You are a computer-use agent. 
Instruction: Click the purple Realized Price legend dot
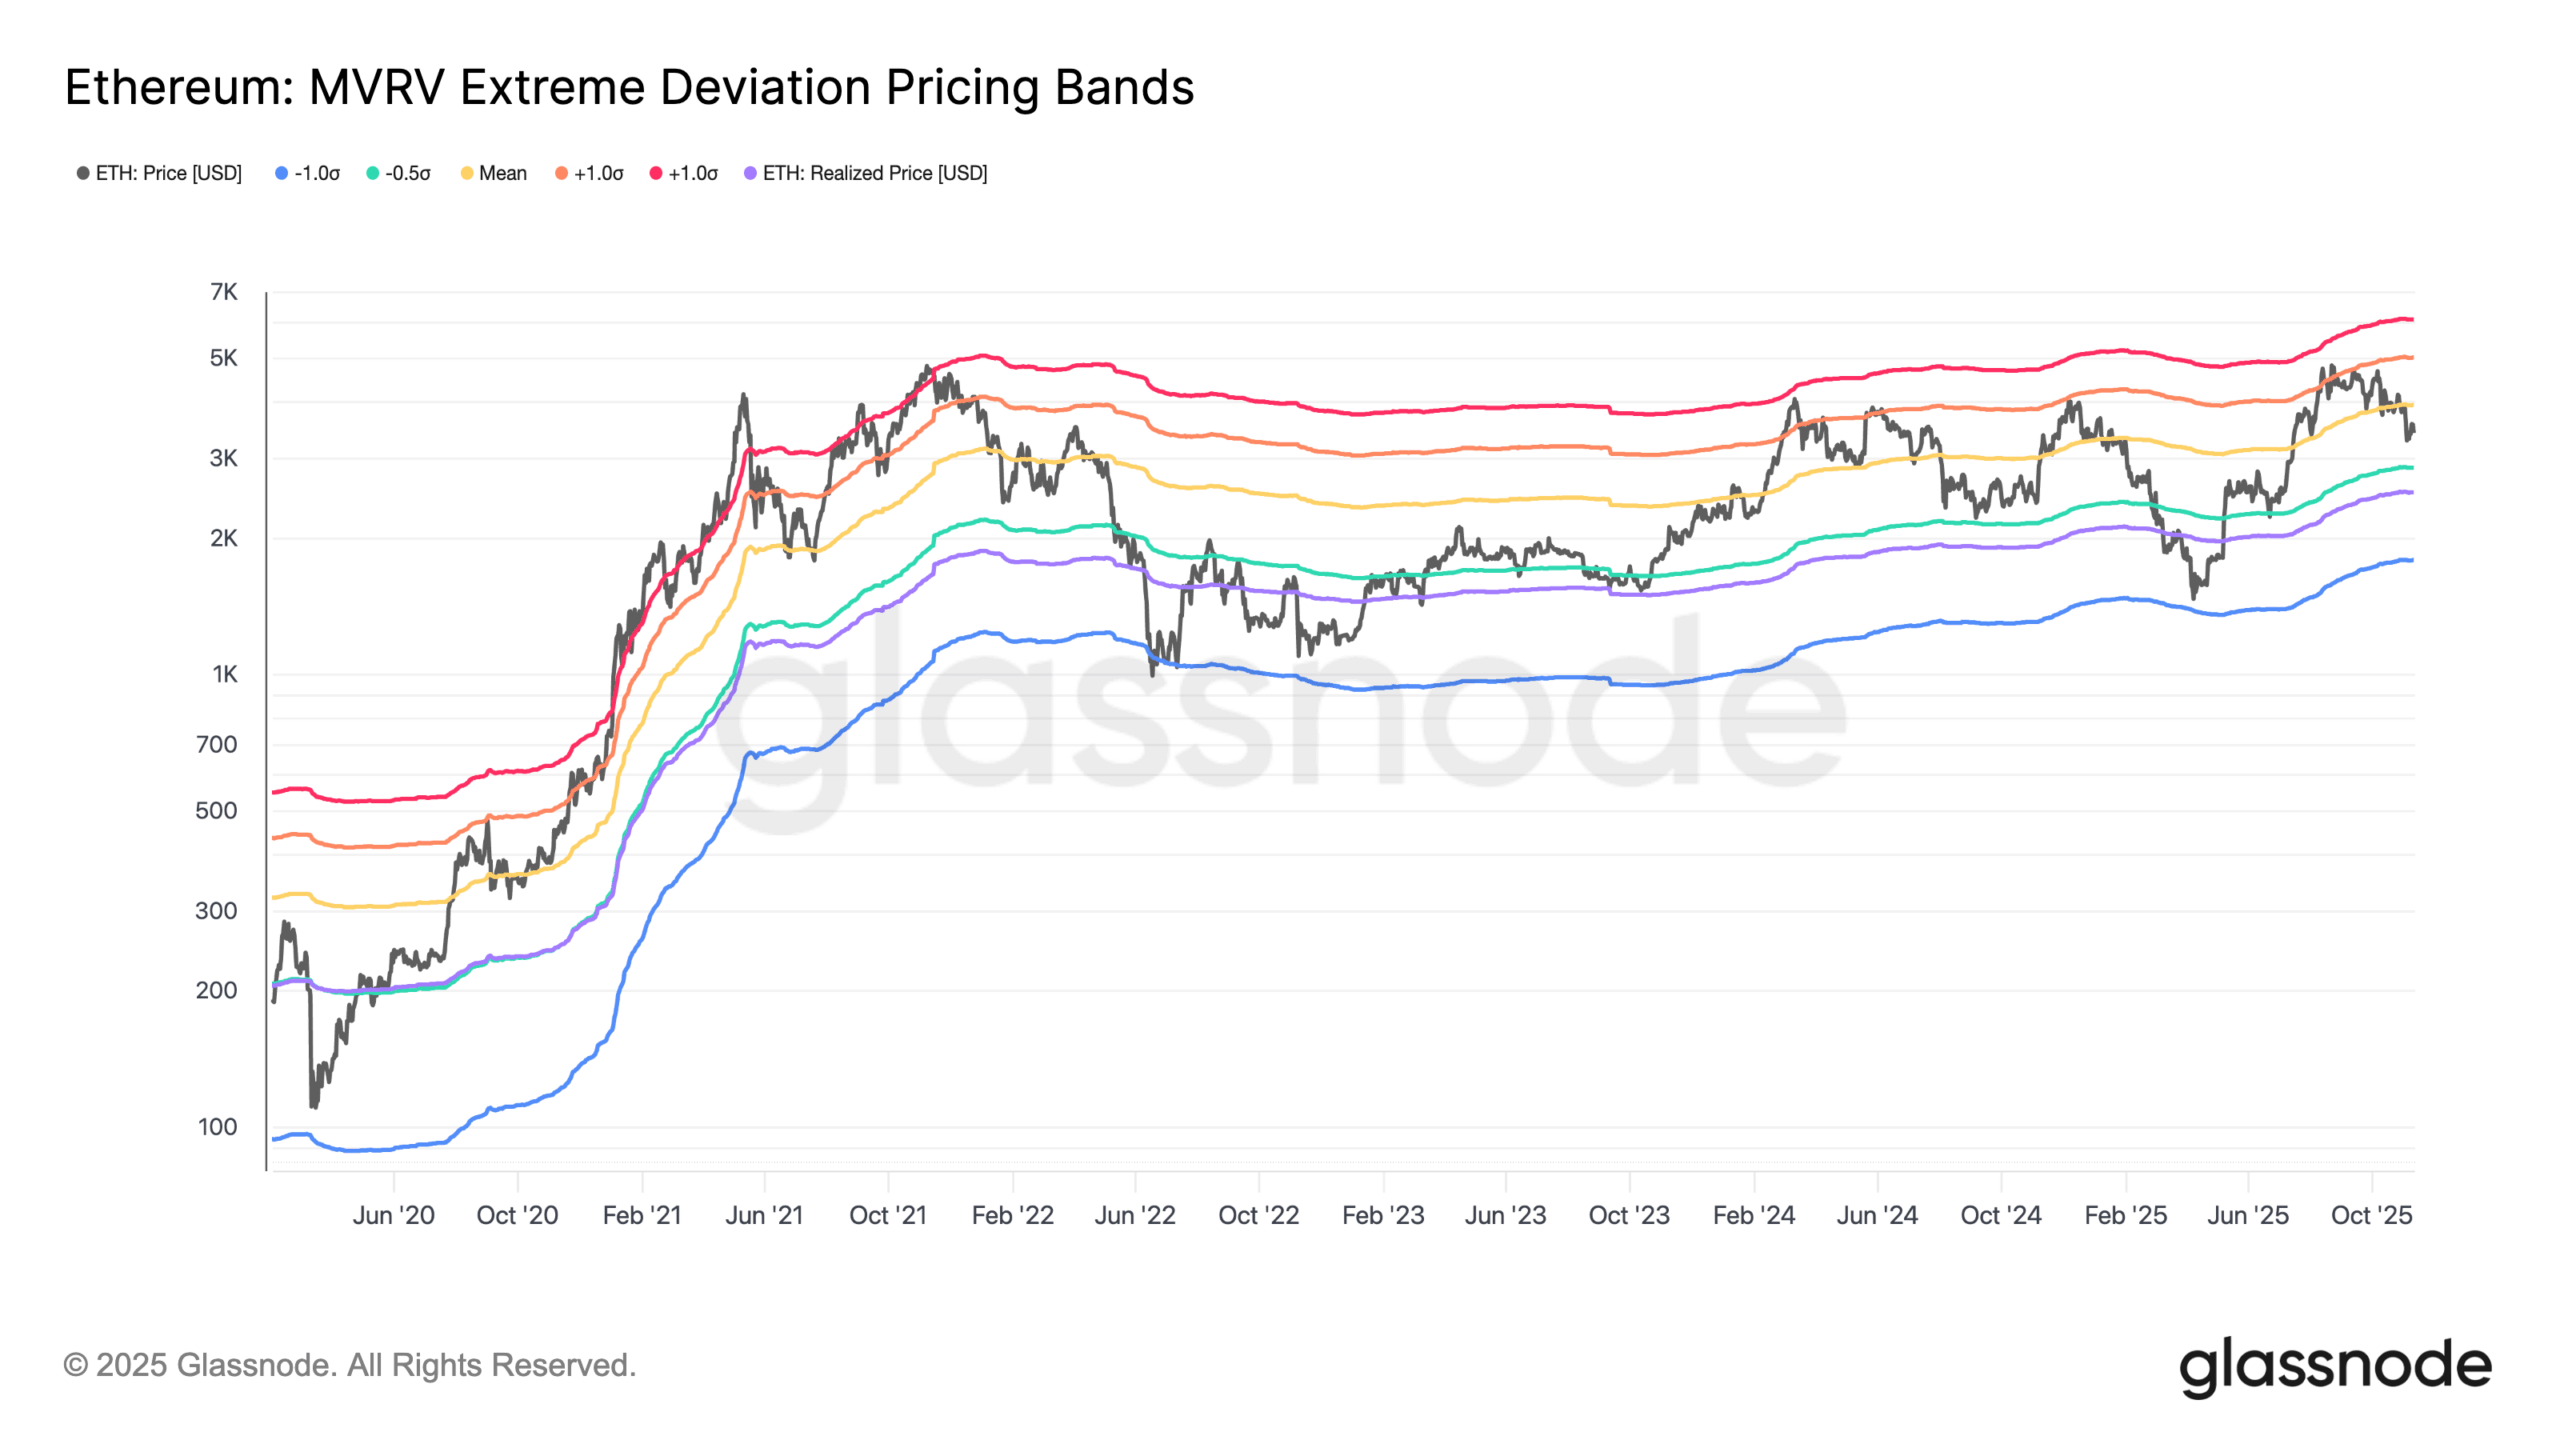(750, 173)
